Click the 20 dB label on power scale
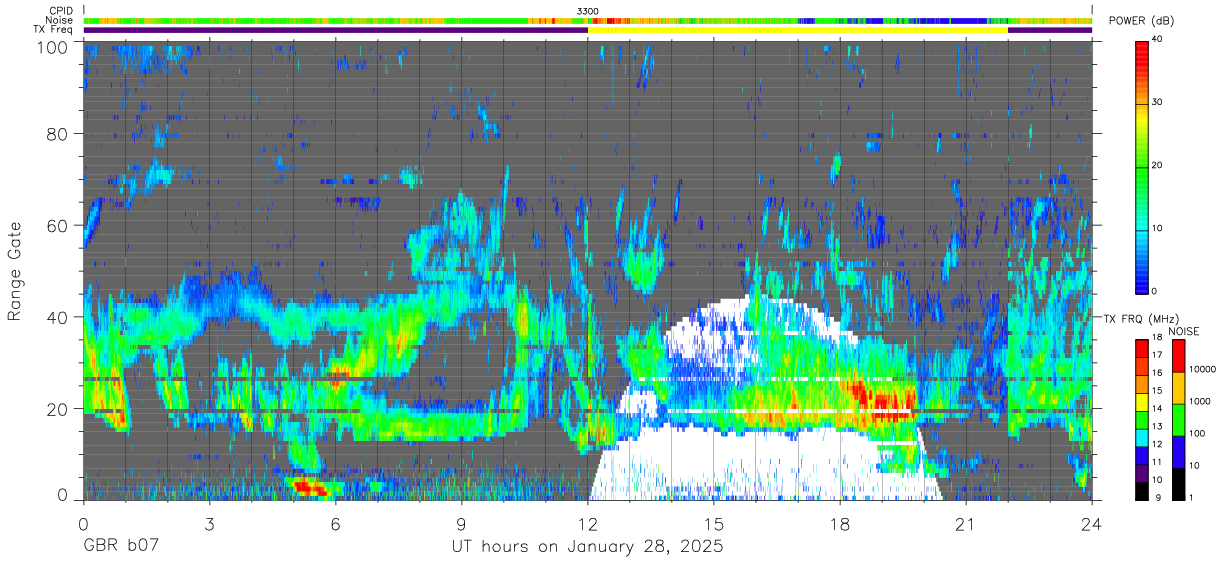This screenshot has height=567, width=1228. coord(1158,166)
